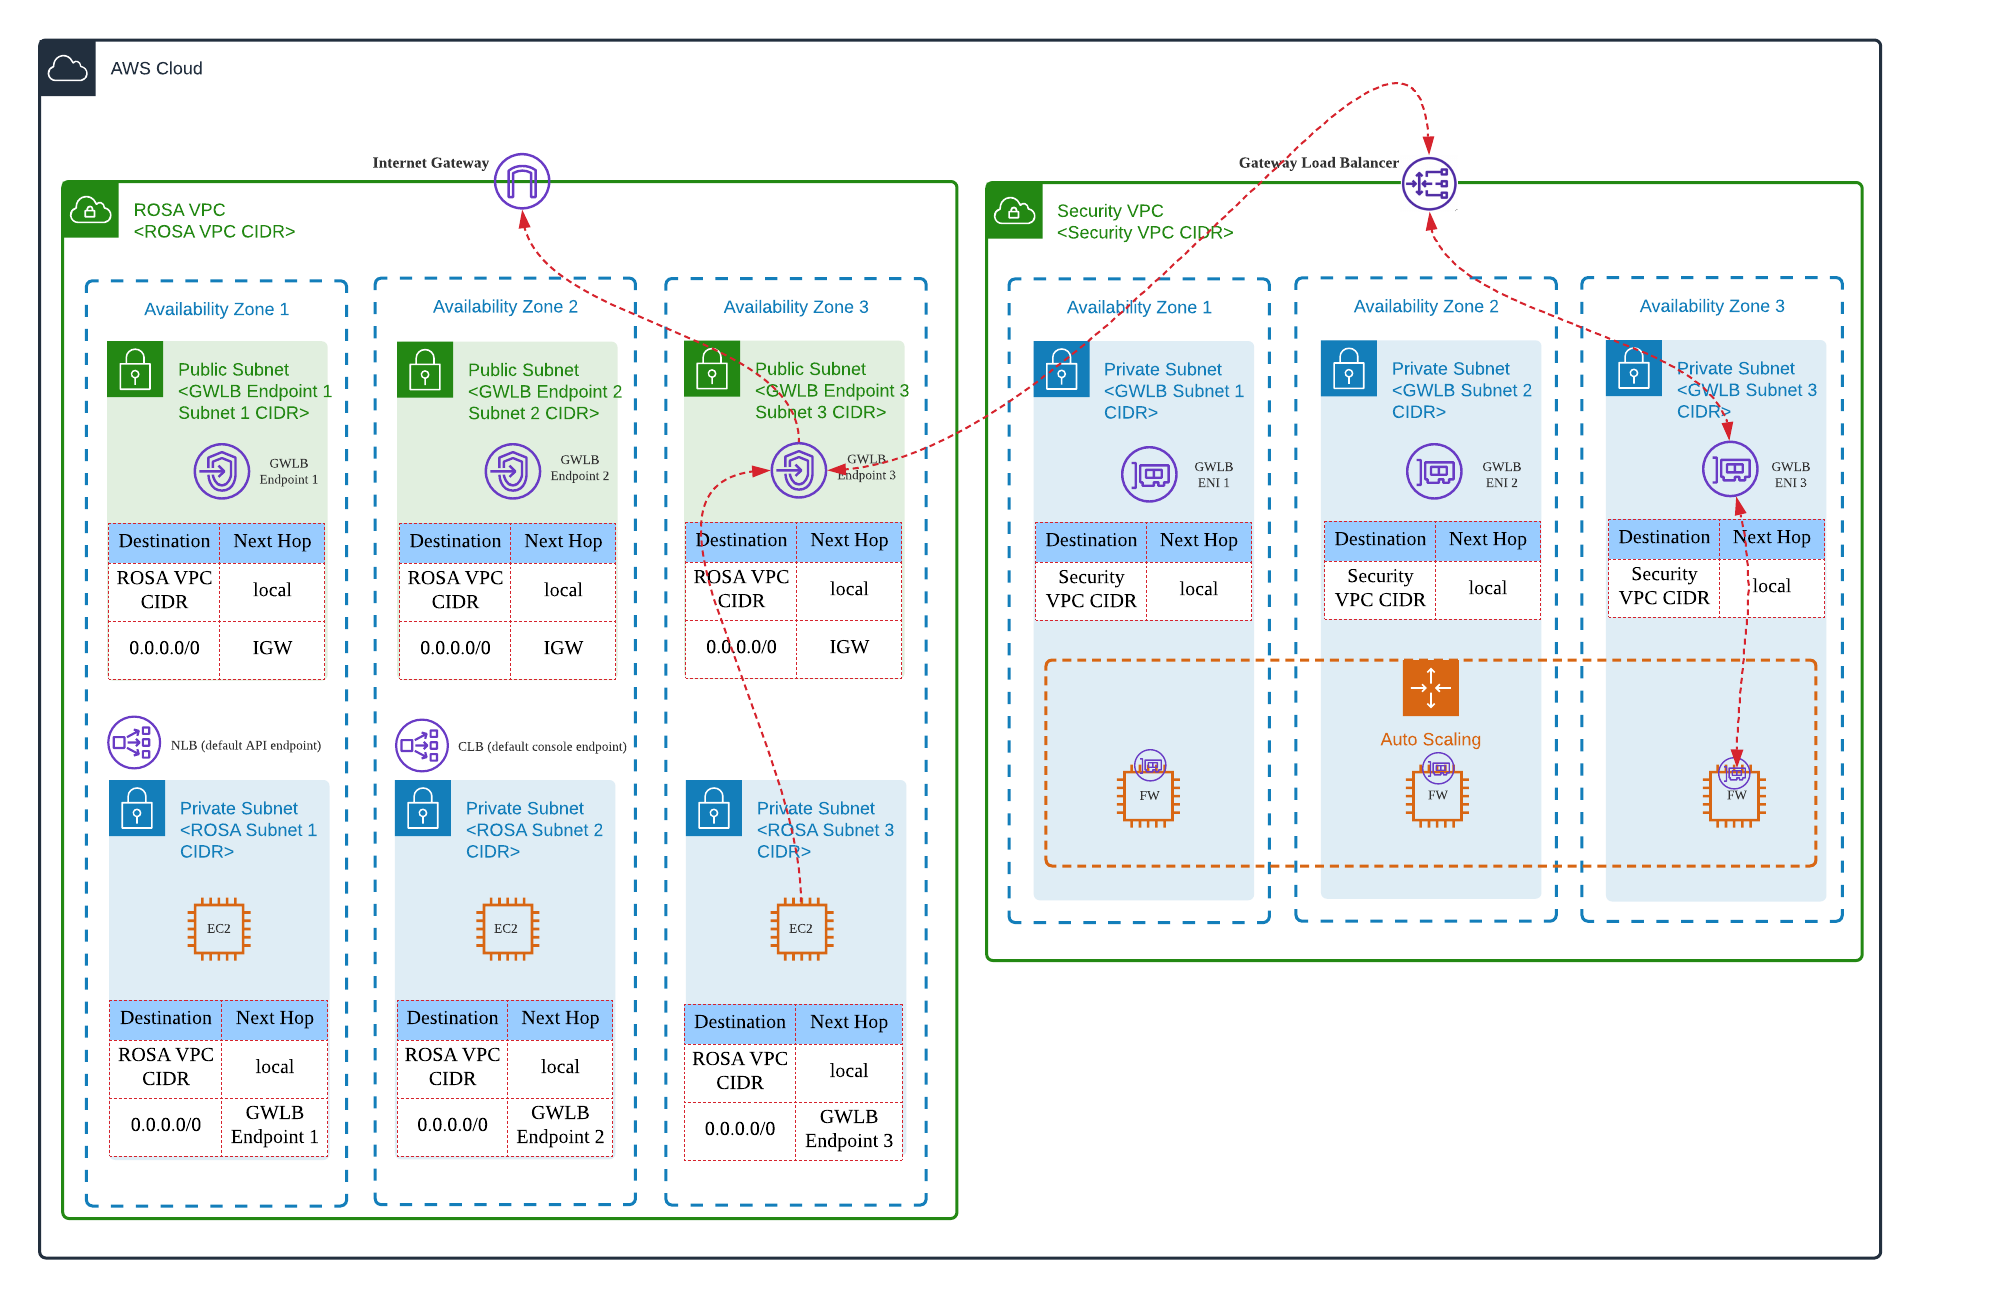Select the Security VPC Availability Zone 2 label
1993x1298 pixels.
[1425, 306]
